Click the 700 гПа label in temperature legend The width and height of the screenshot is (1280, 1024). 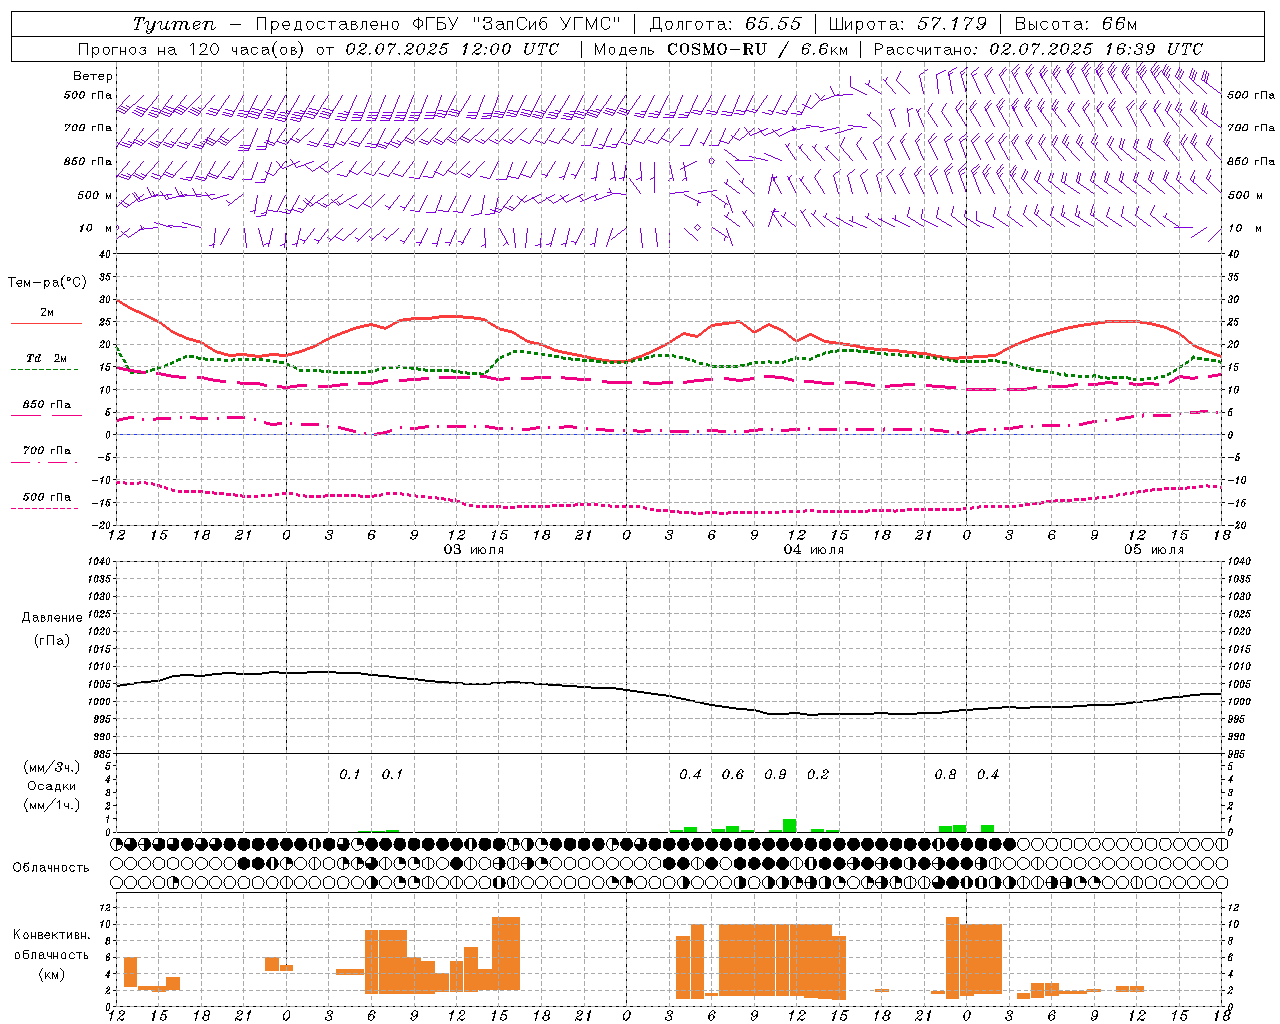coord(47,451)
